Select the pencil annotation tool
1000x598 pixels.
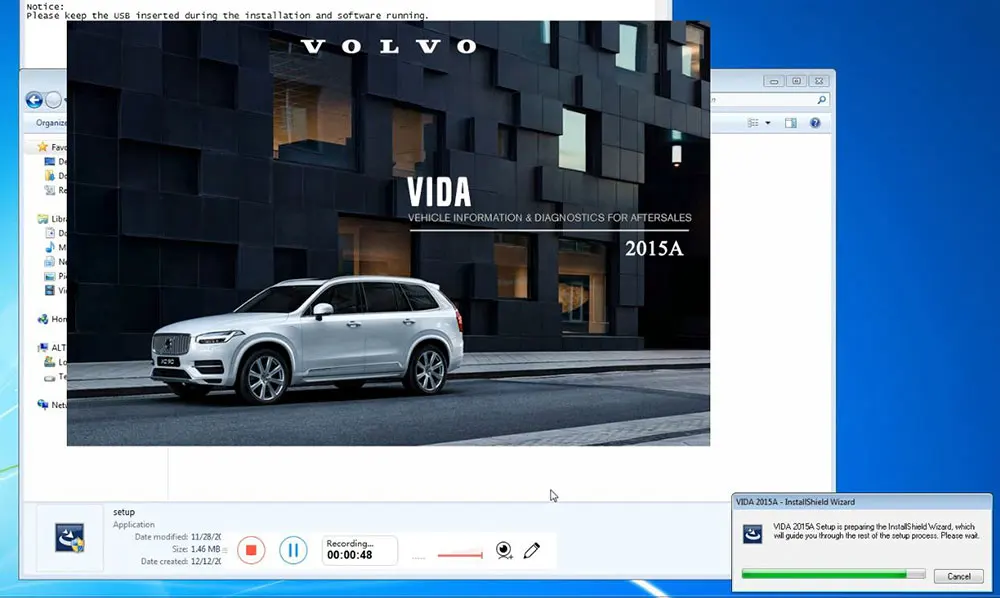point(532,550)
